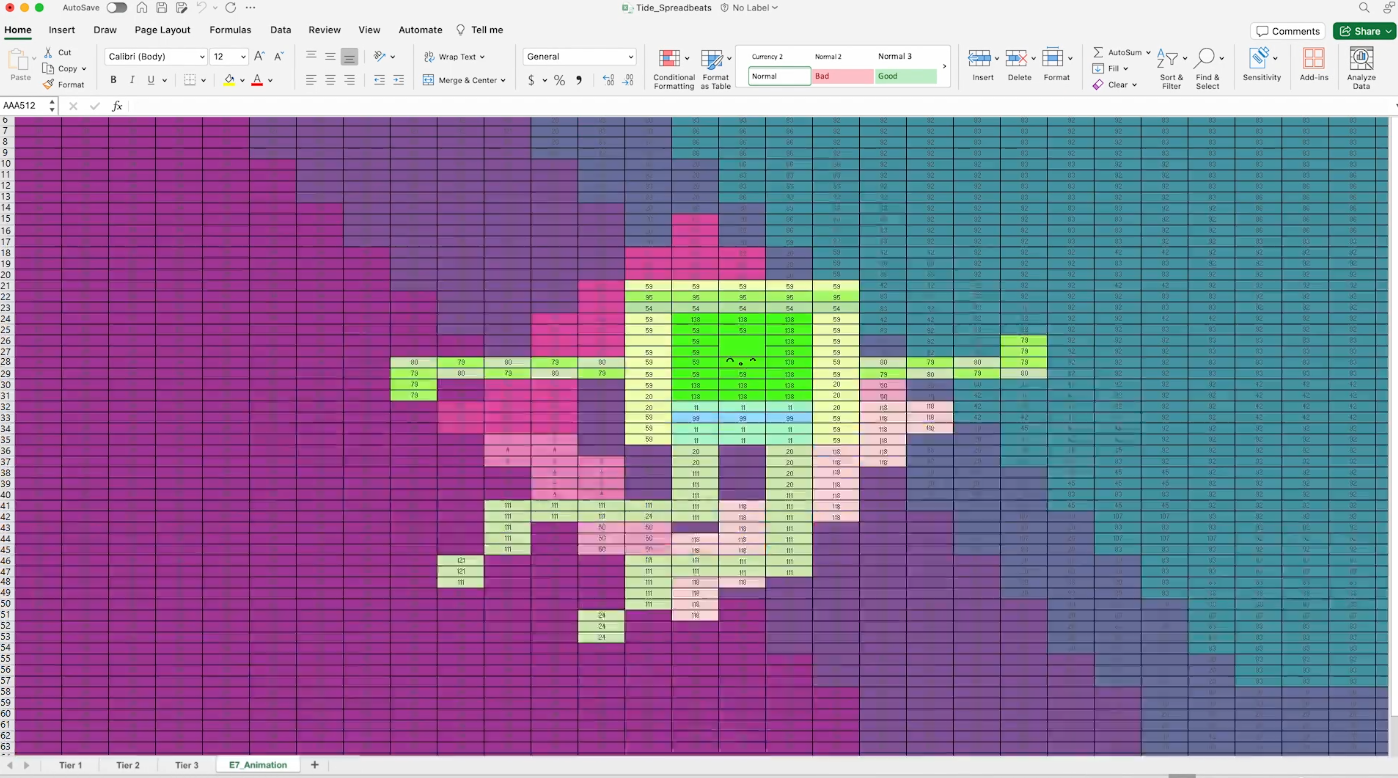Switch to the Tier 2 sheet
The width and height of the screenshot is (1398, 778).
coord(128,765)
